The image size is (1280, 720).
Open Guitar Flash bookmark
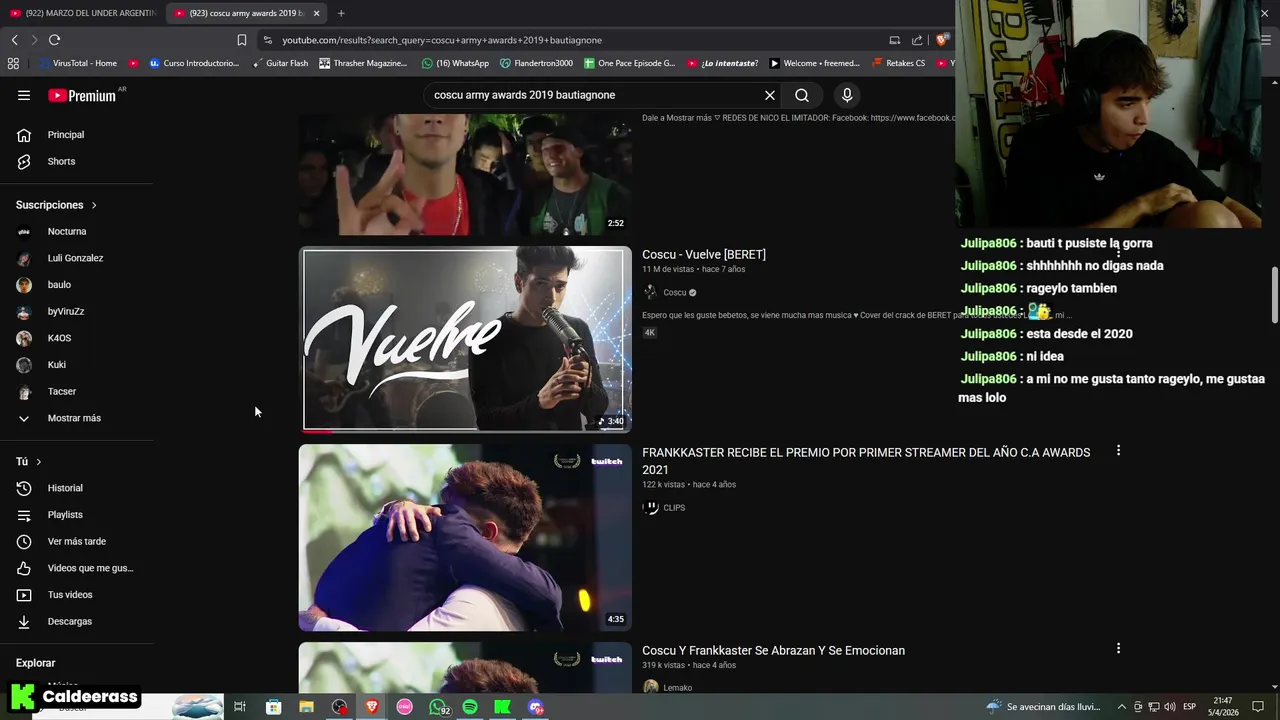[x=280, y=63]
